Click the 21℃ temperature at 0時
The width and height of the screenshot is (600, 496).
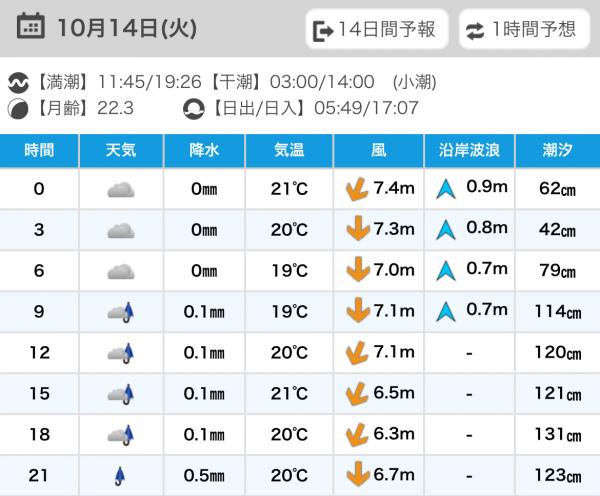pos(290,188)
